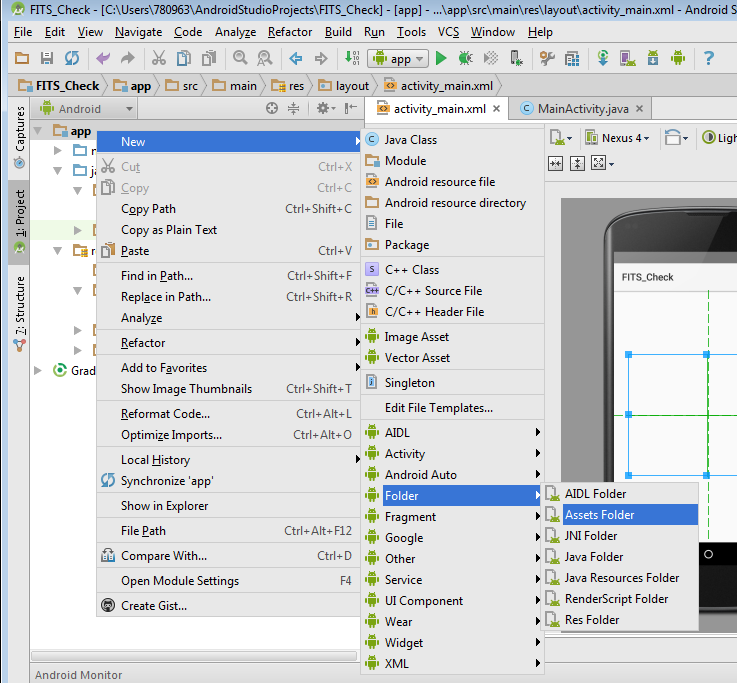Click the layout breadcrumb in navigation bar
Screen dimensions: 737x683
click(344, 86)
